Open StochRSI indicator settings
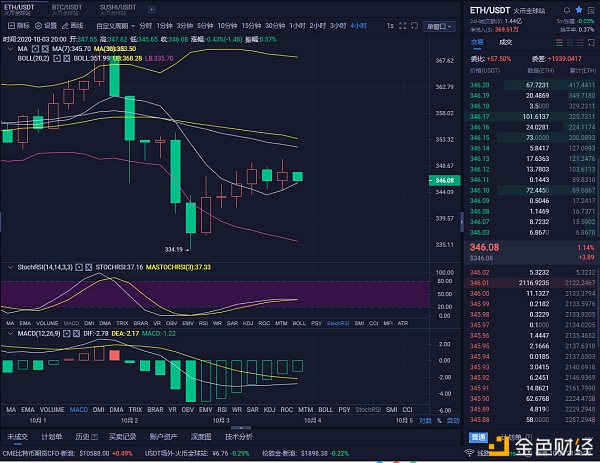This screenshot has height=463, width=600. (x=79, y=267)
